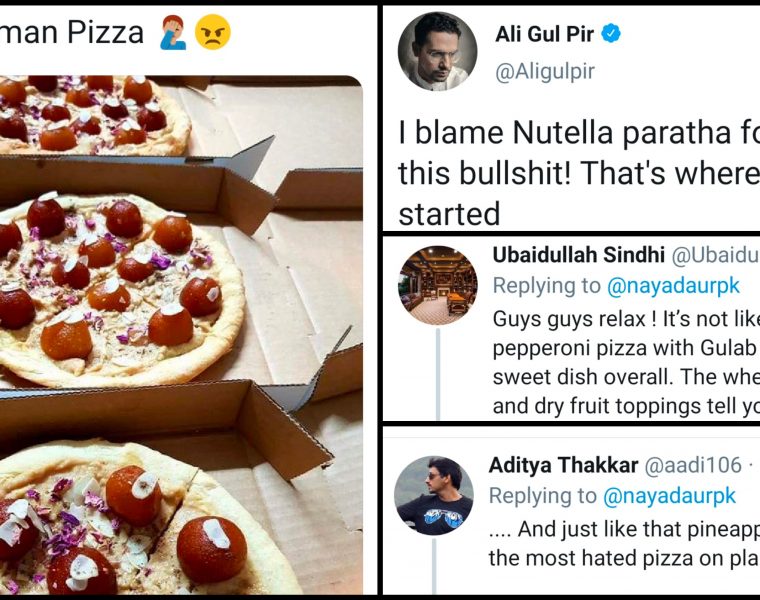Click the blue verified badge

click(611, 34)
